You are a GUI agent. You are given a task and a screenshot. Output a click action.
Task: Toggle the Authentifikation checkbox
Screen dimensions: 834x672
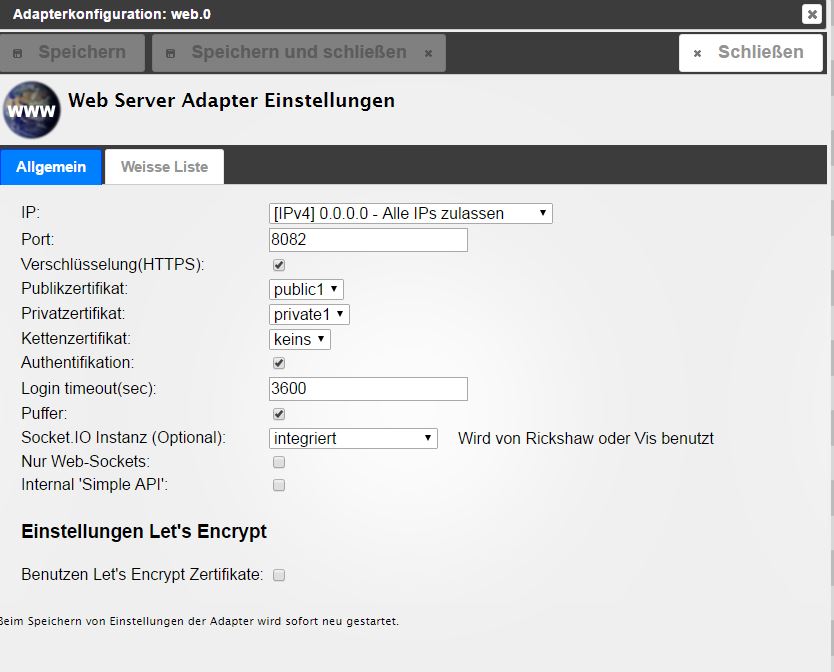[x=279, y=363]
